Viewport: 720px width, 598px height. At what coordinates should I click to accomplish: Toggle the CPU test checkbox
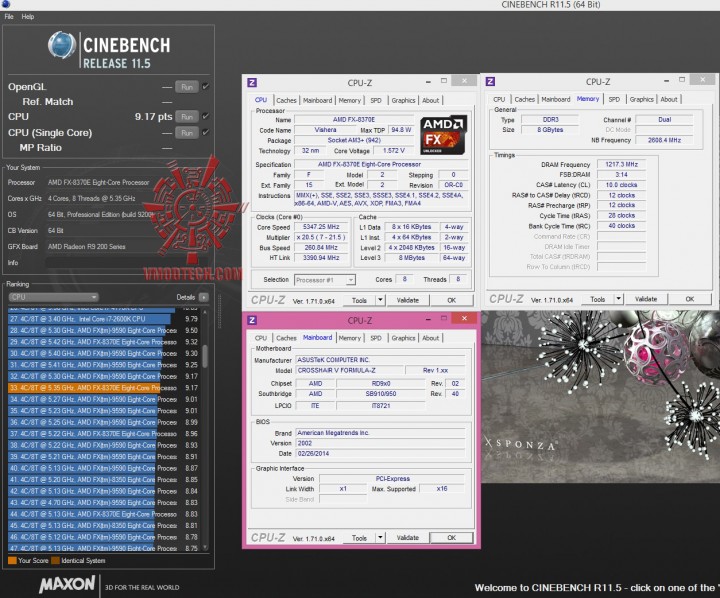205,116
